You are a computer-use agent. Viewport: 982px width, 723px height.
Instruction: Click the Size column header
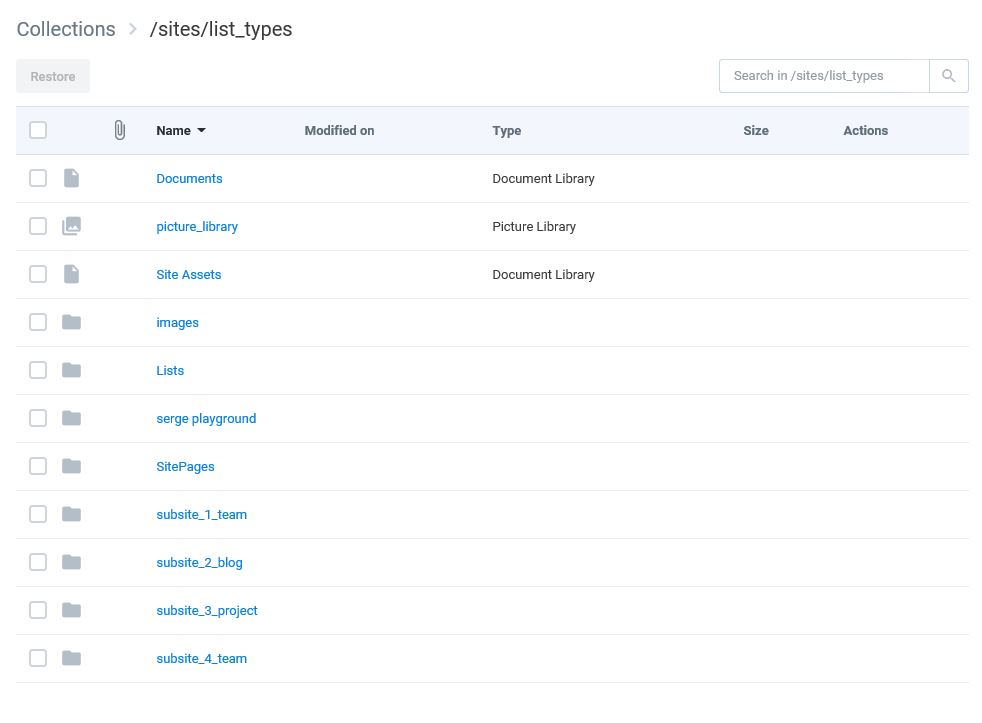pos(756,130)
